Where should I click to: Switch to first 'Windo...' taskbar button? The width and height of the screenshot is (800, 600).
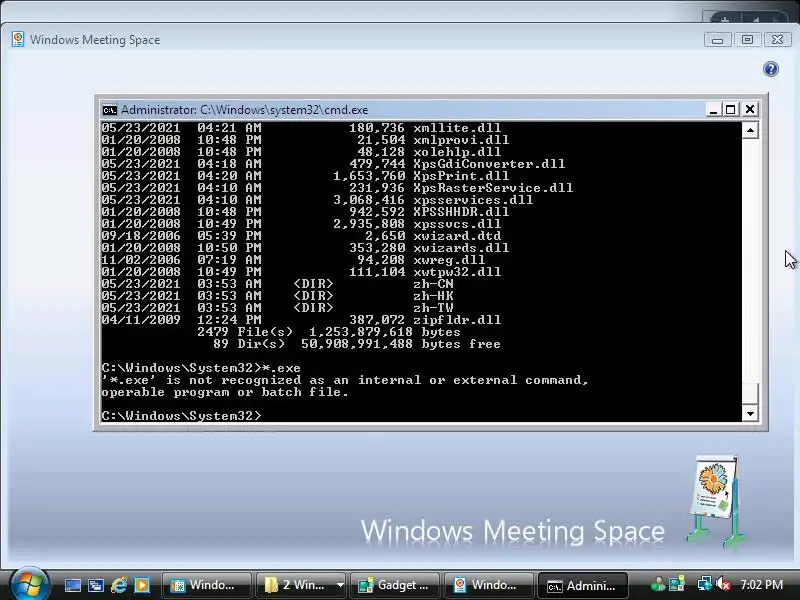[x=207, y=585]
